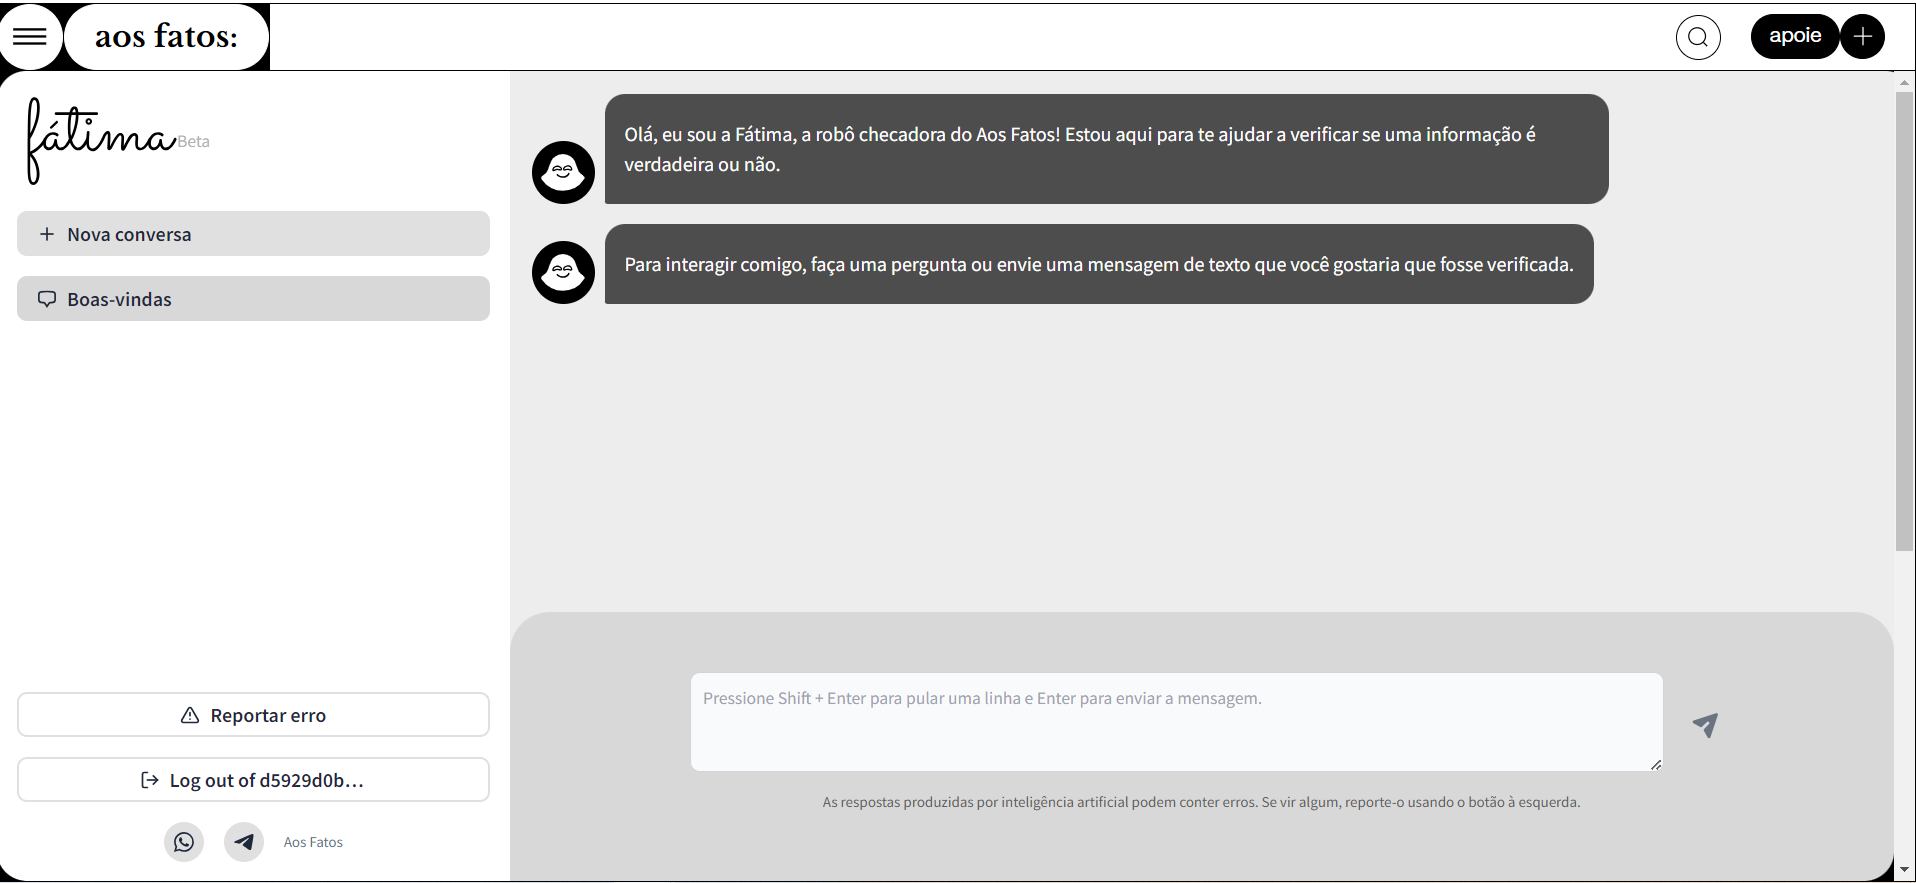Click the scrollbar down arrow
The width and height of the screenshot is (1916, 883).
(x=1904, y=871)
